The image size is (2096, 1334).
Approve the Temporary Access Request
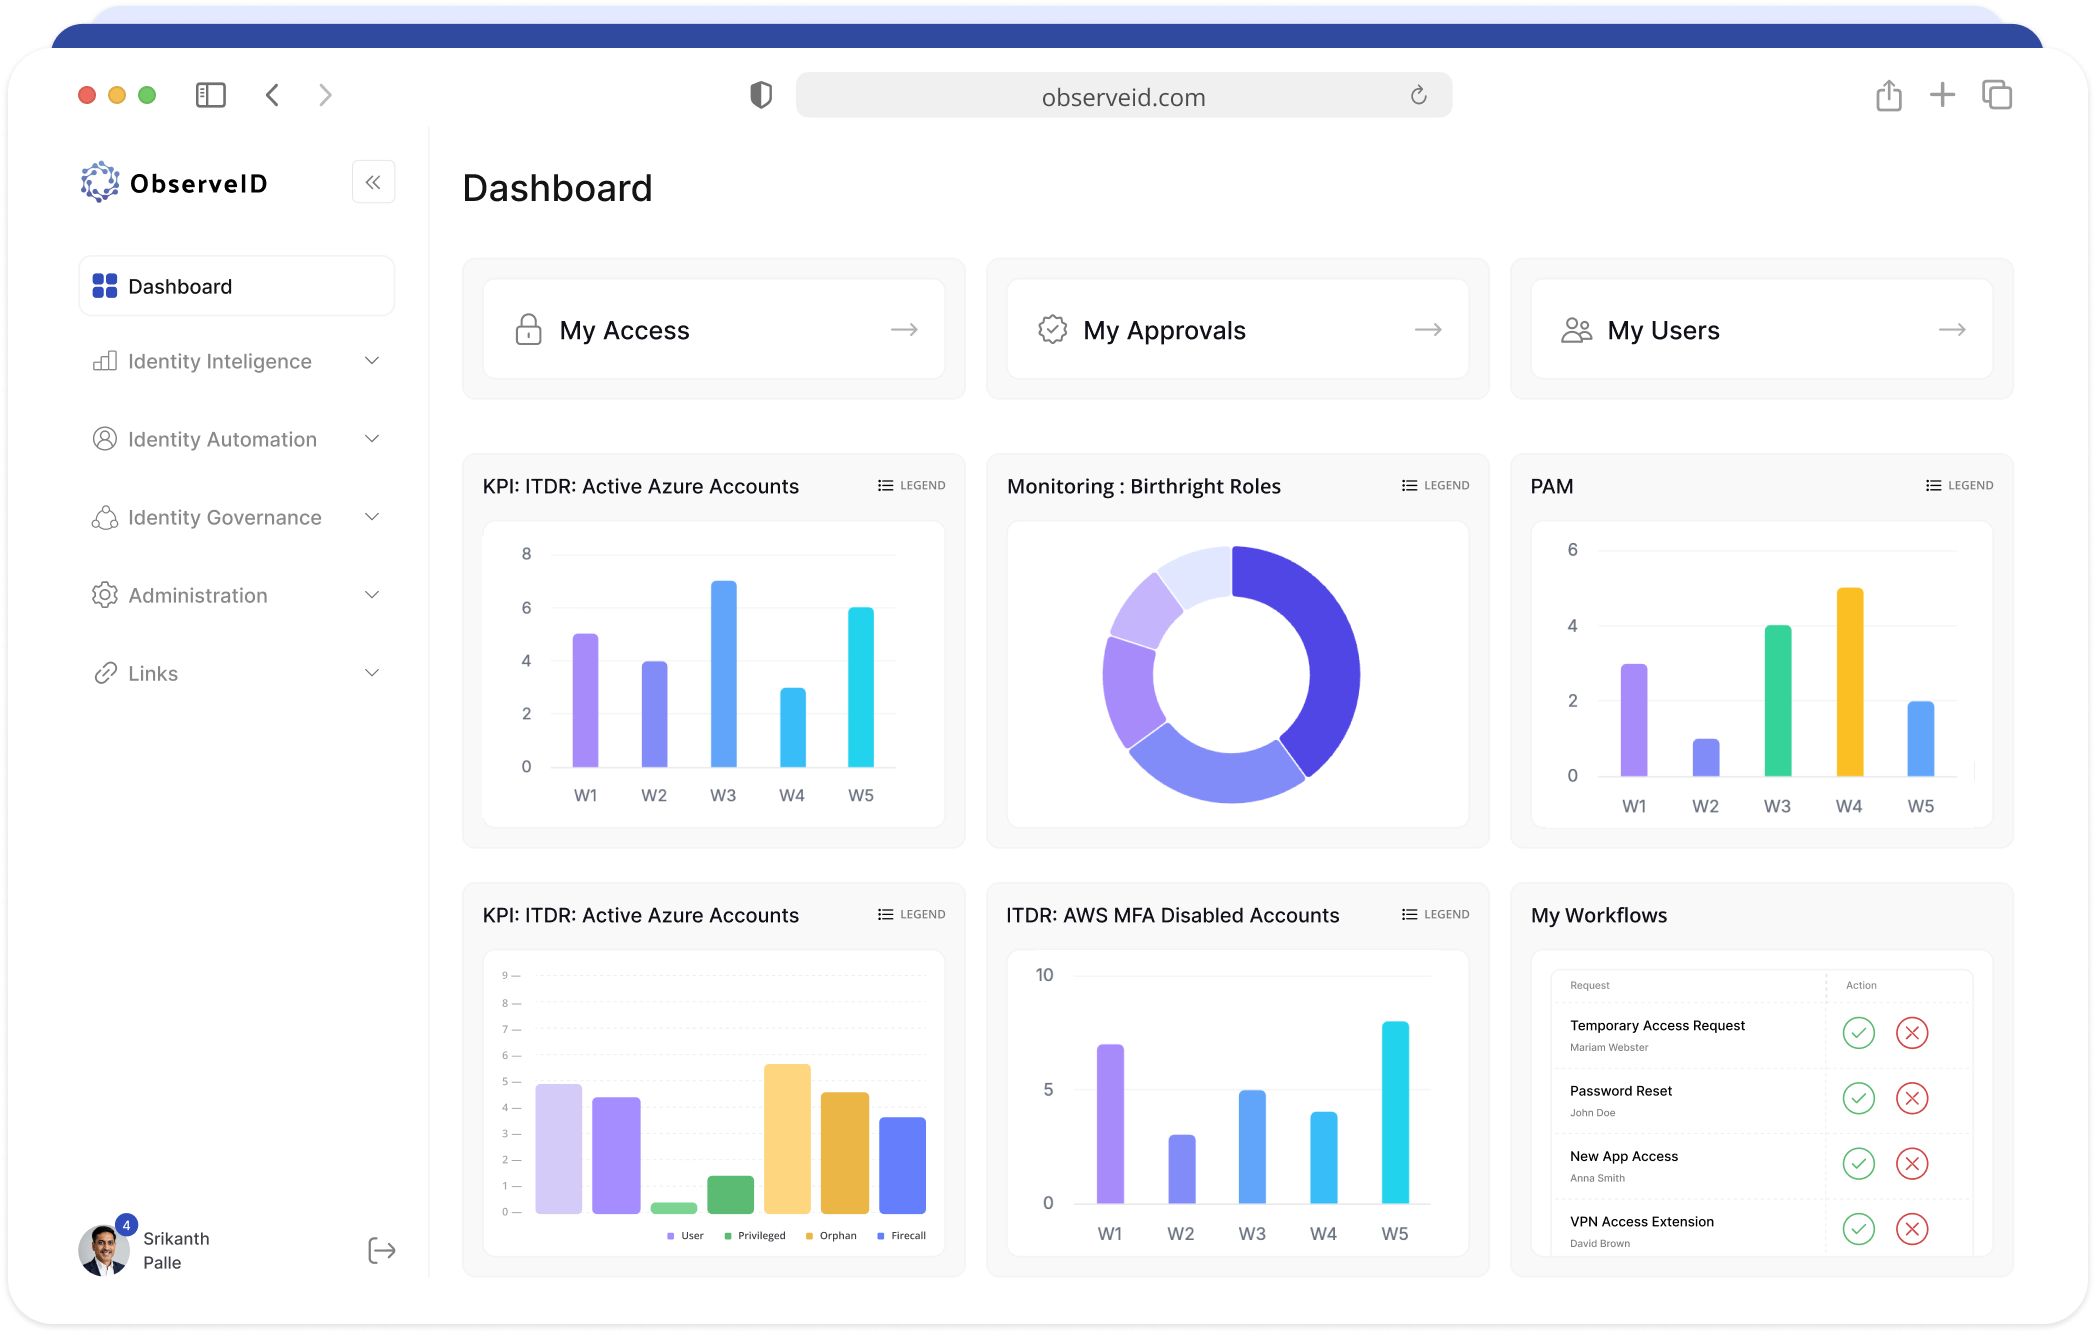[1858, 1033]
